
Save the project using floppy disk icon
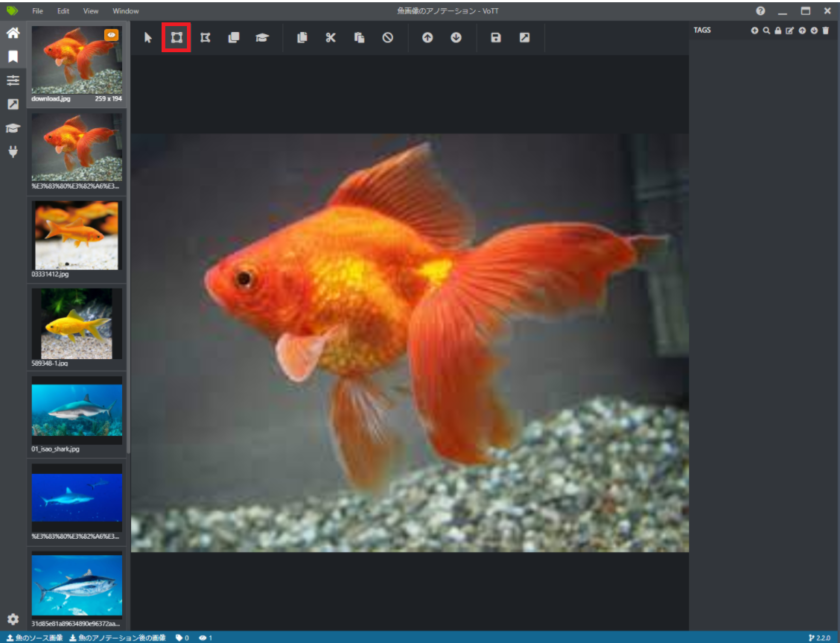[496, 38]
